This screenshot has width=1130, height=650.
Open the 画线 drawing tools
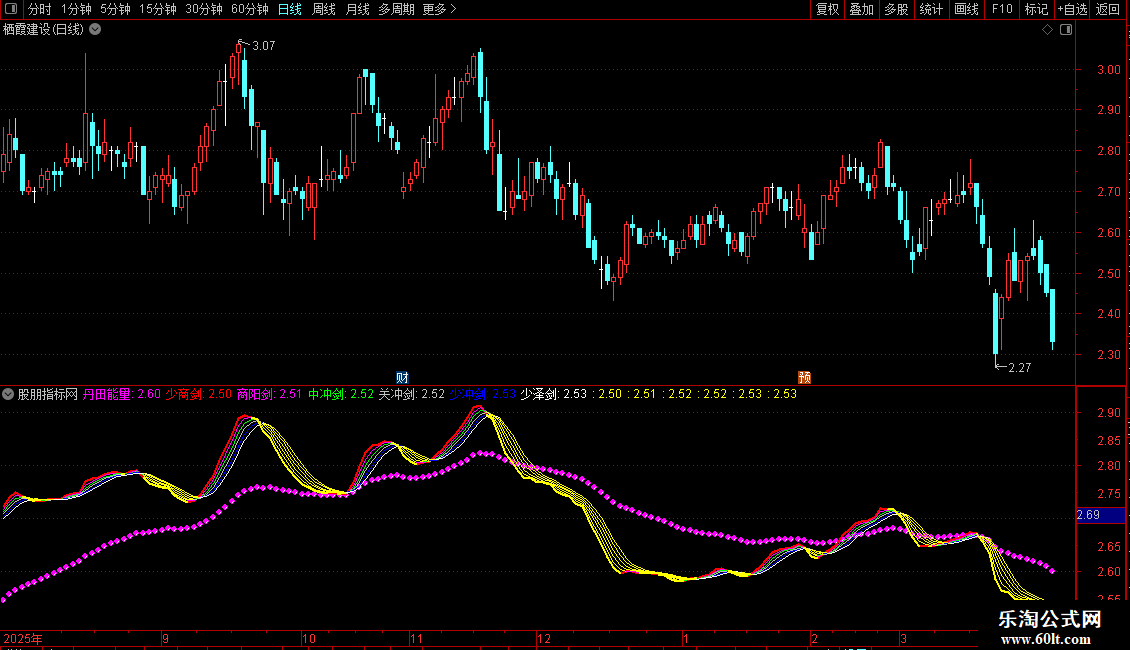(966, 10)
